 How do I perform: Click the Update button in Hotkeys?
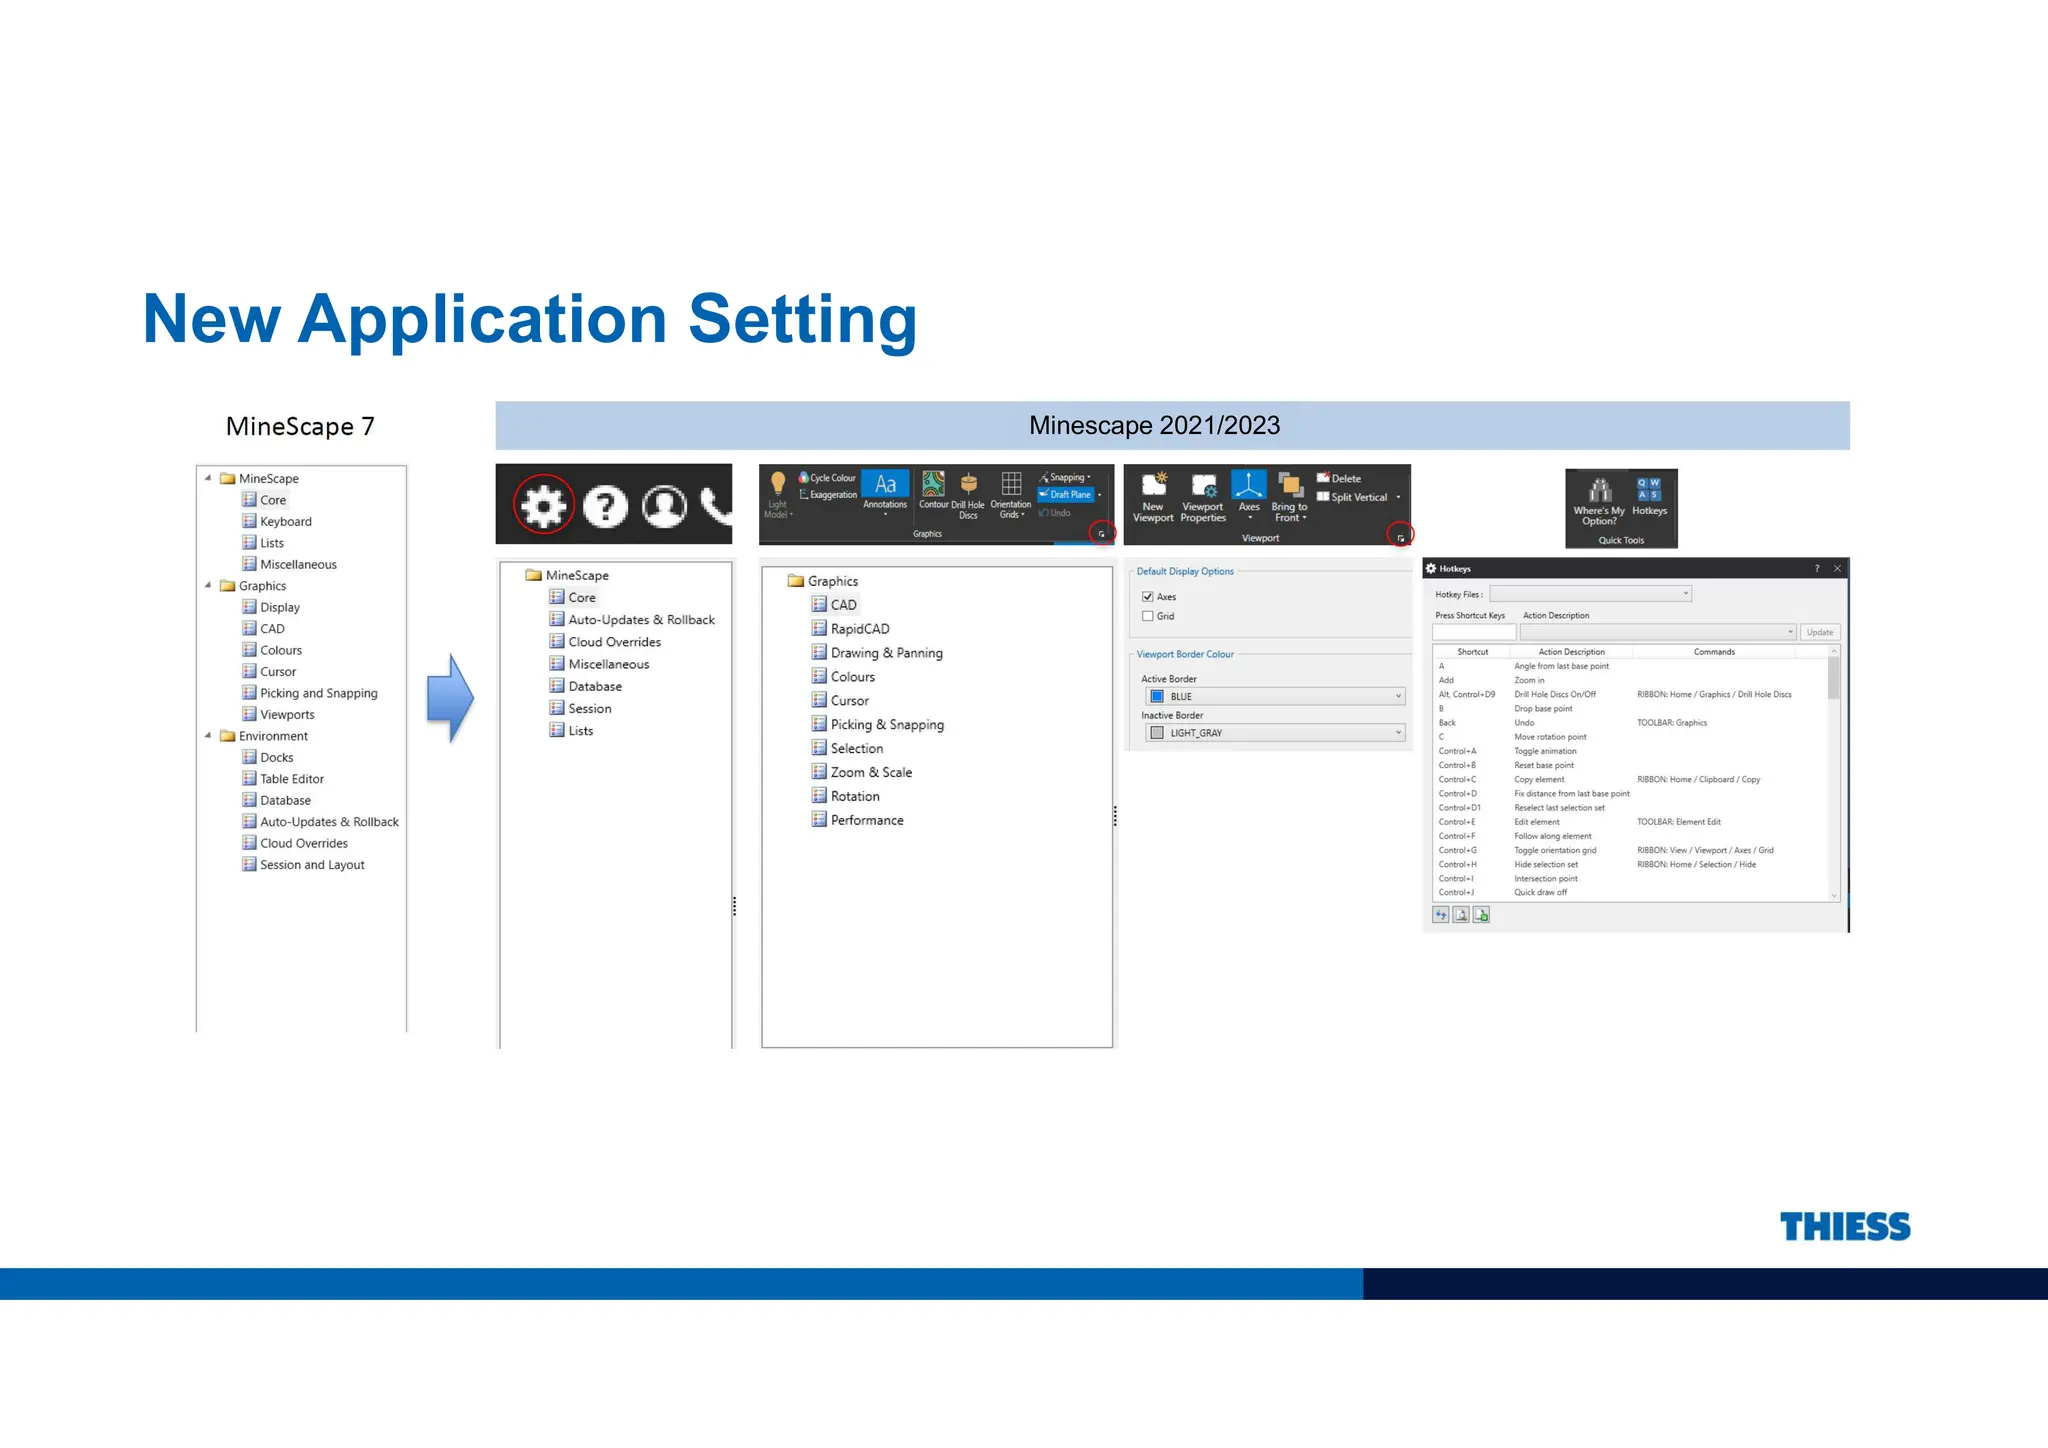(x=1820, y=632)
